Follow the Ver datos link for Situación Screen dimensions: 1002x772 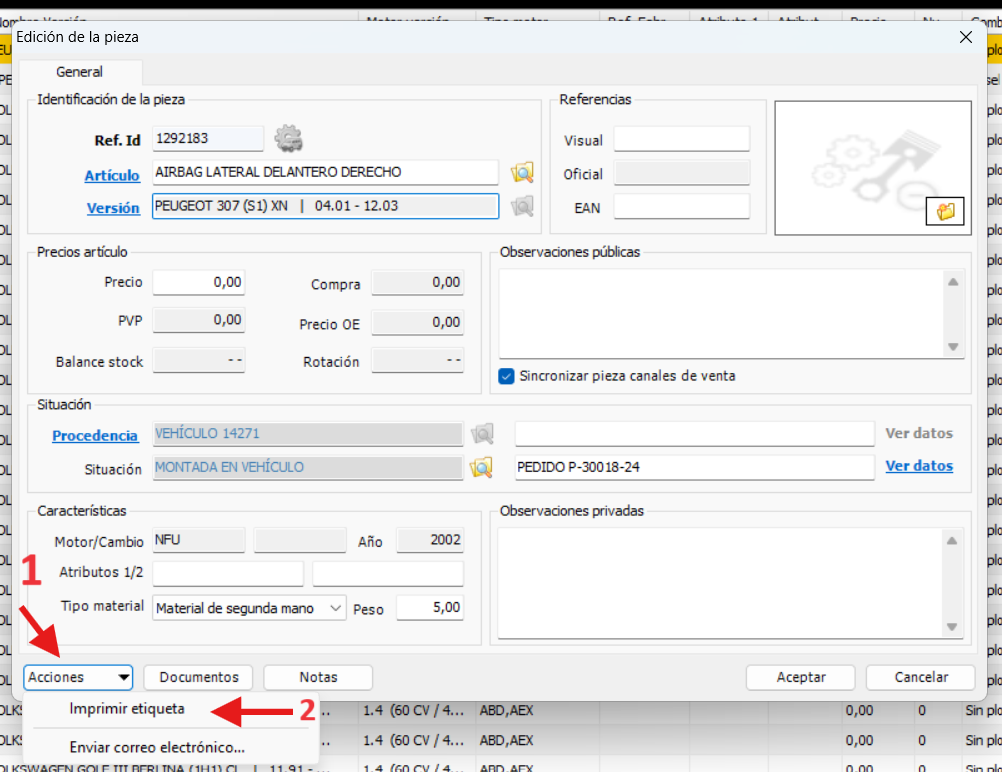click(919, 466)
